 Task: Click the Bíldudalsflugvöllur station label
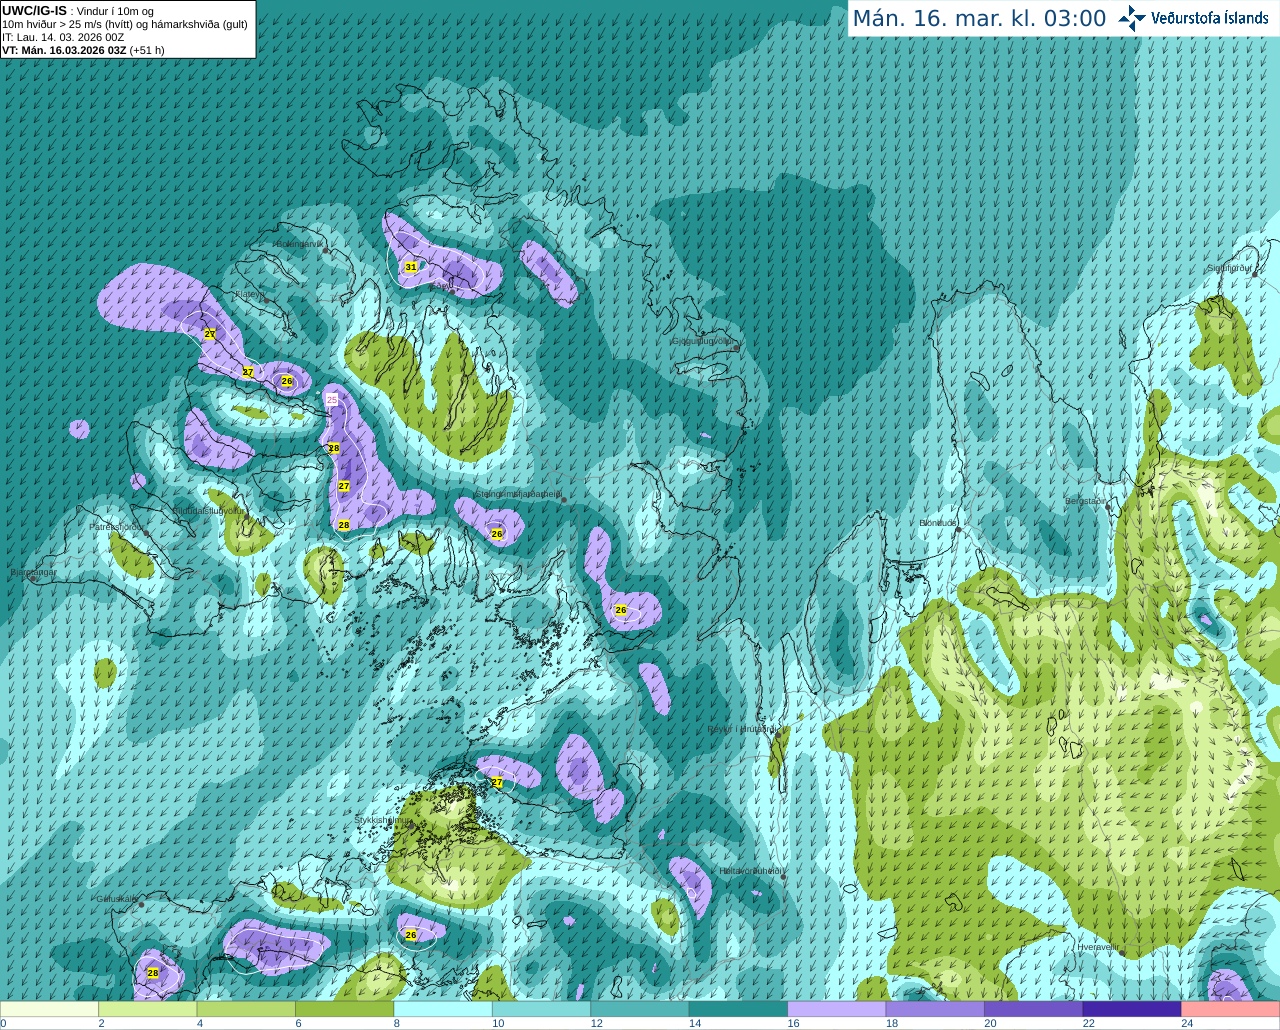click(208, 510)
